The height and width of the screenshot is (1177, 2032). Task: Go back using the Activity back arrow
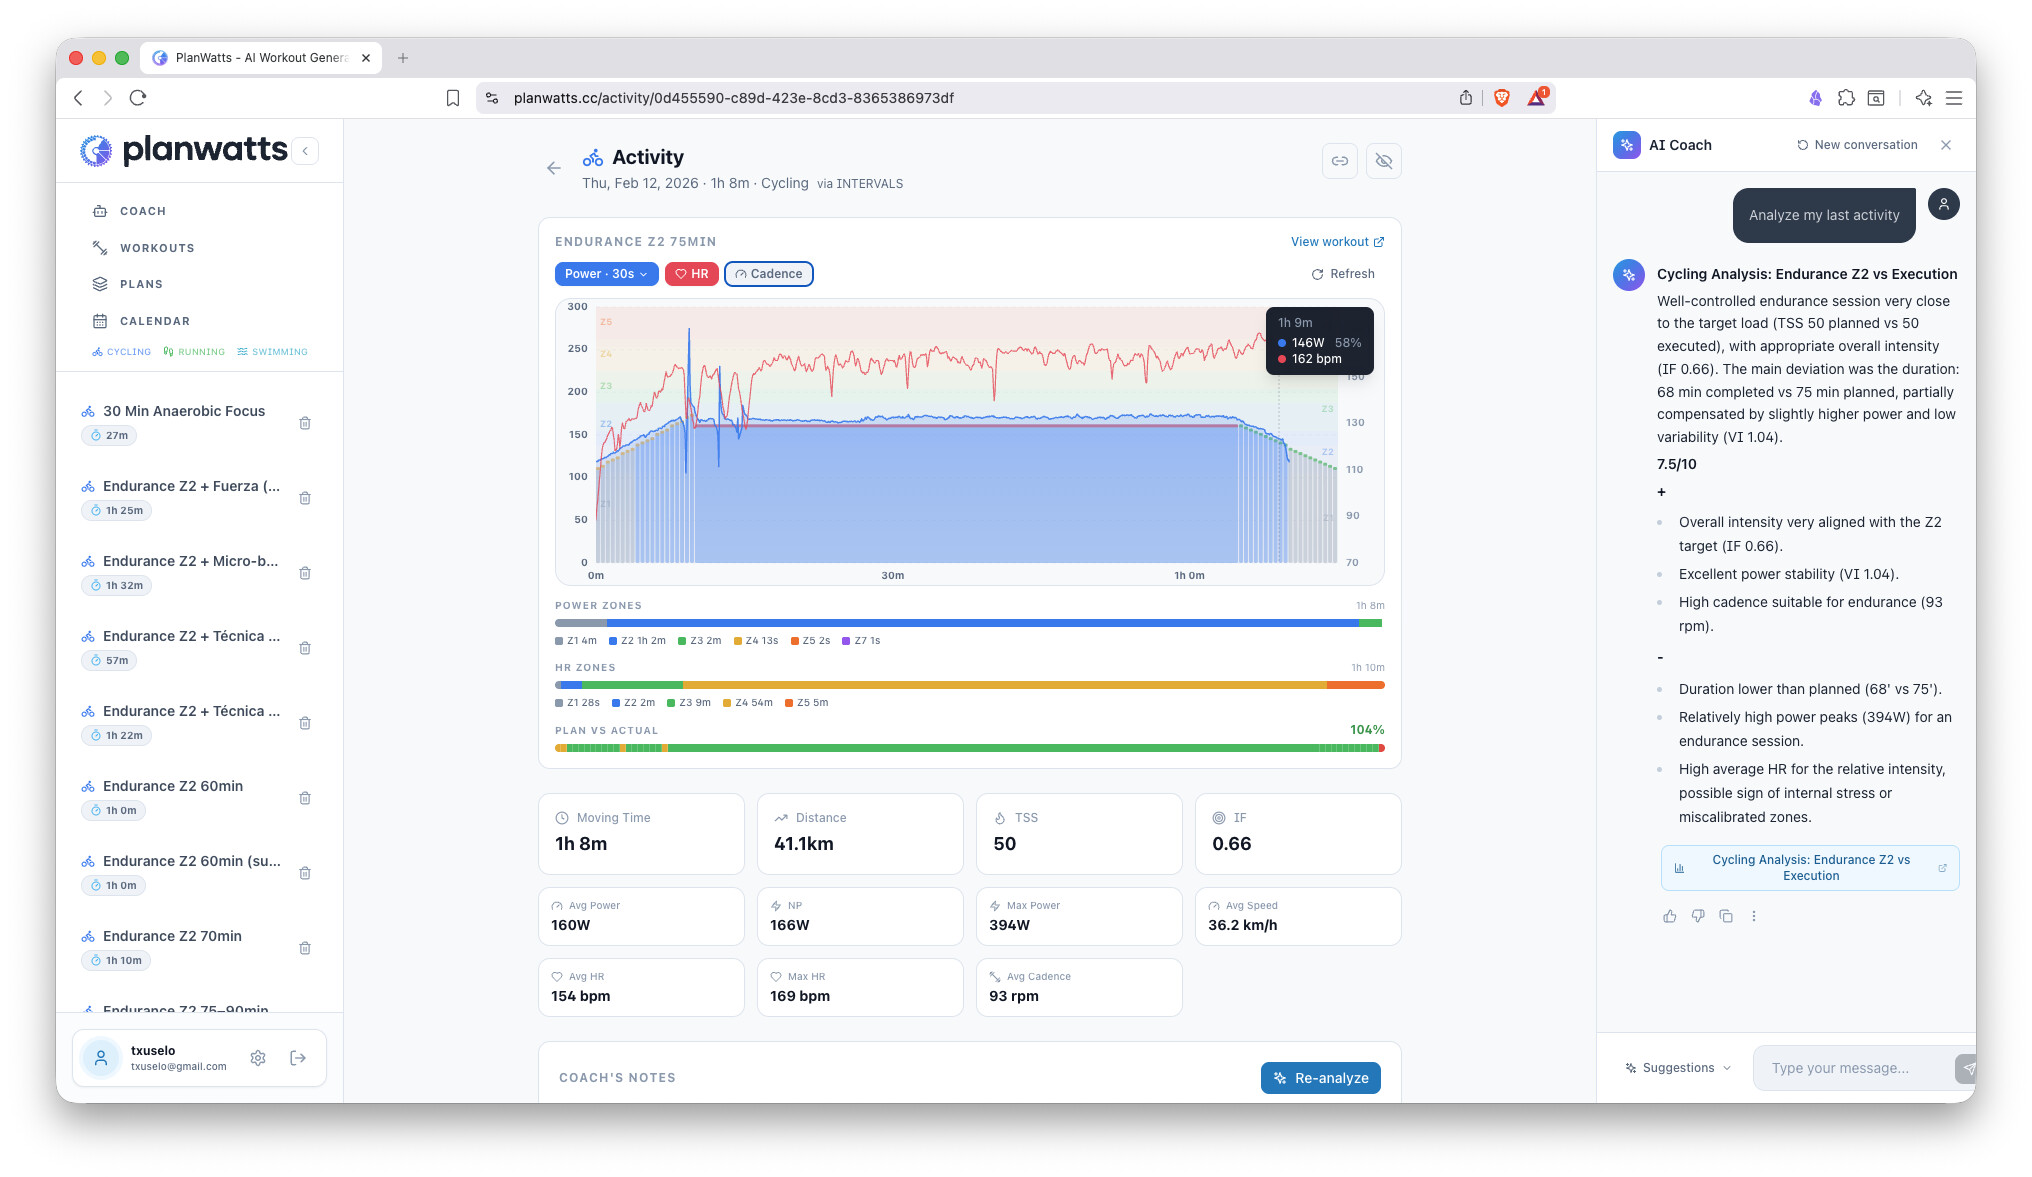554,168
